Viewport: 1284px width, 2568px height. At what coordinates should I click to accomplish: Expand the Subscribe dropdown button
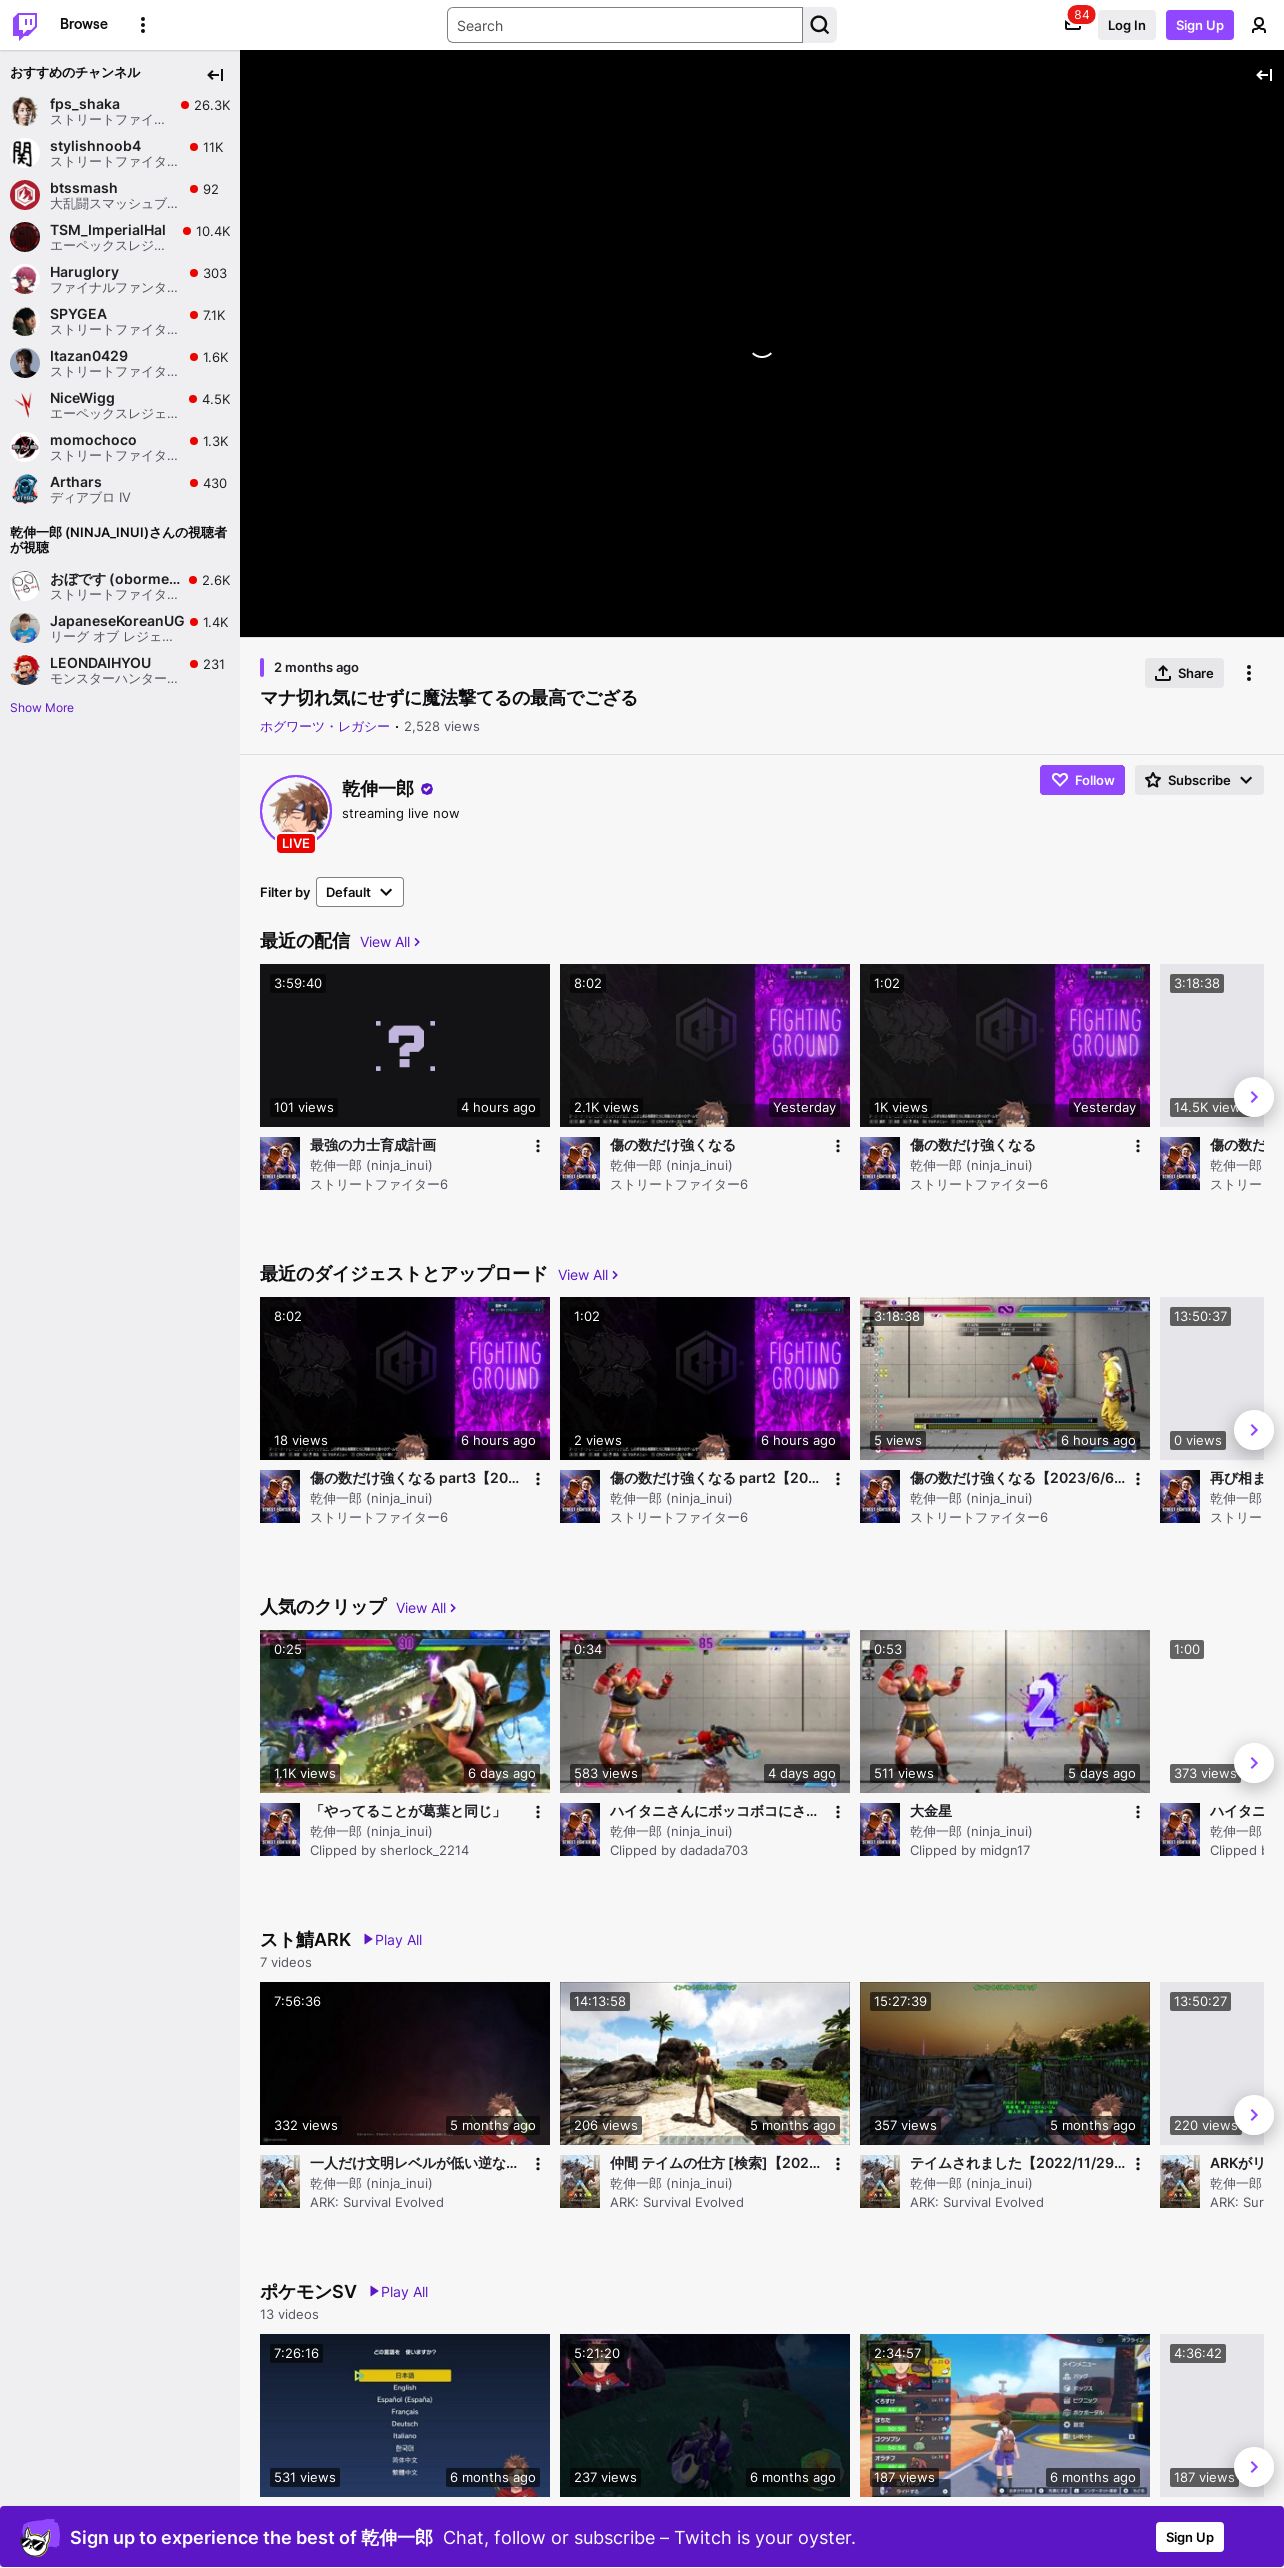click(x=1199, y=780)
